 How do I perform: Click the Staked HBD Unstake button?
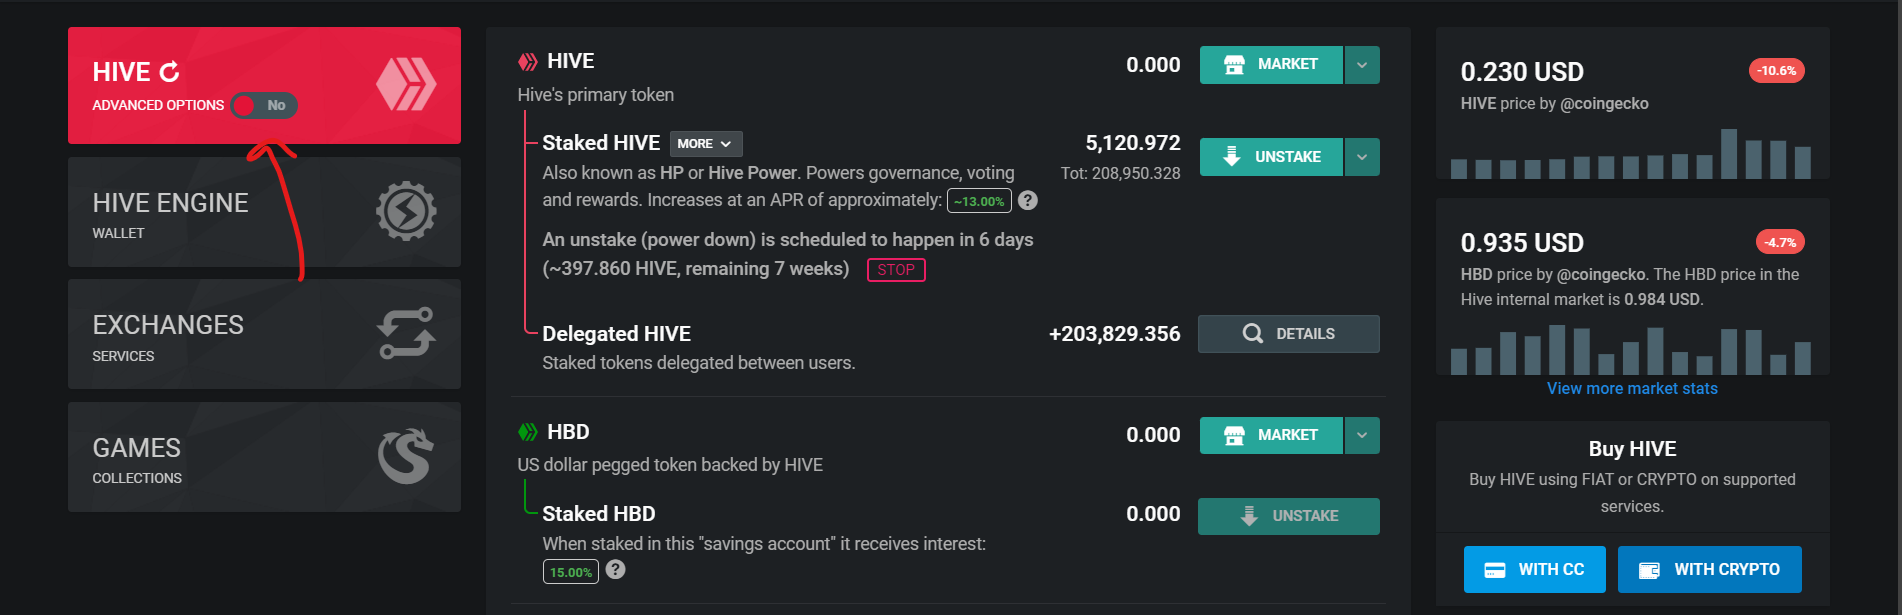[1289, 516]
